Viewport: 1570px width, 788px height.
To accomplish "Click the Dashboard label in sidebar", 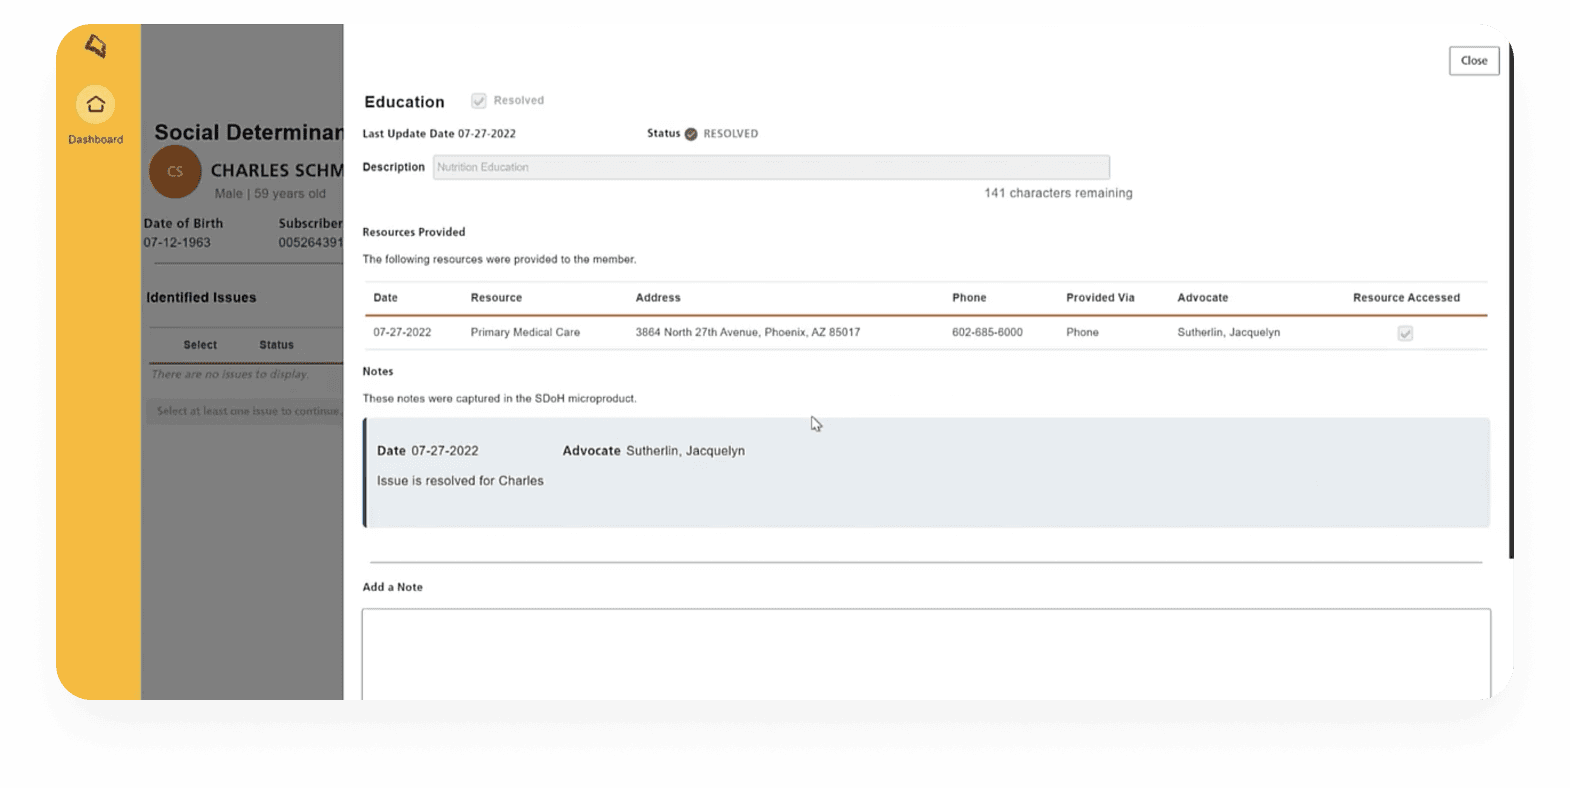I will click(96, 140).
